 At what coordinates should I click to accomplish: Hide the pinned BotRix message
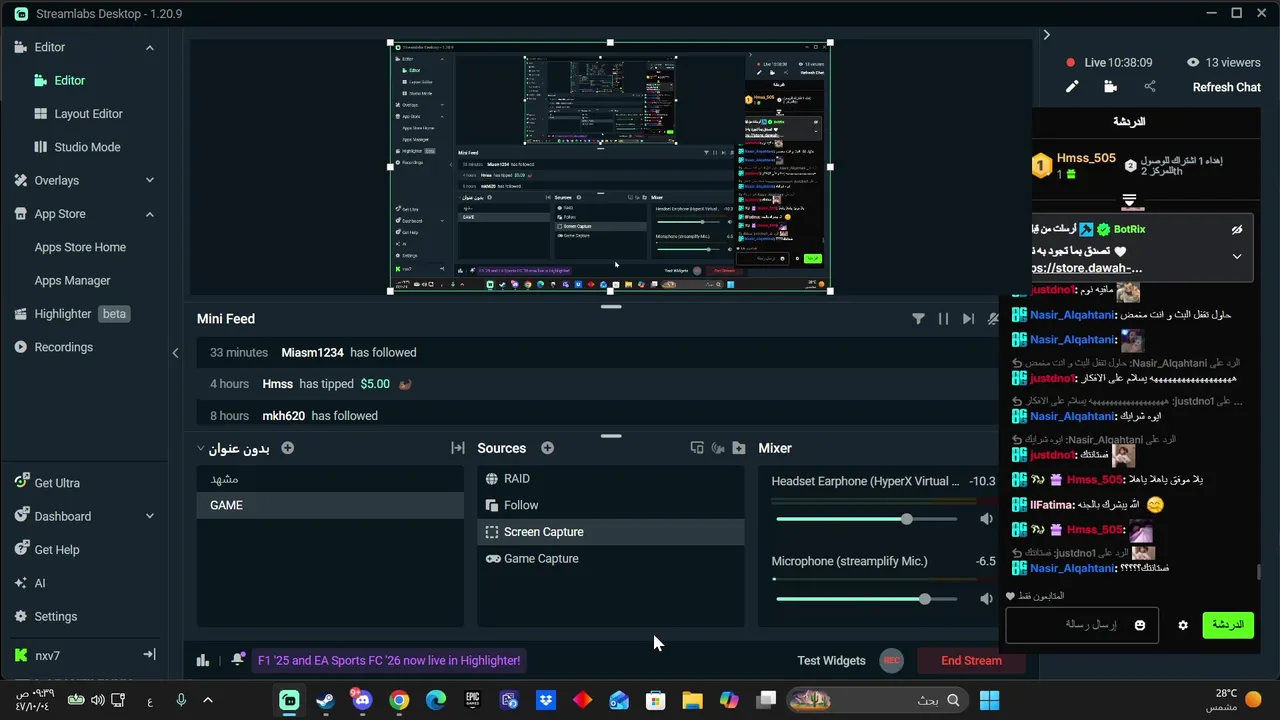[x=1237, y=229]
